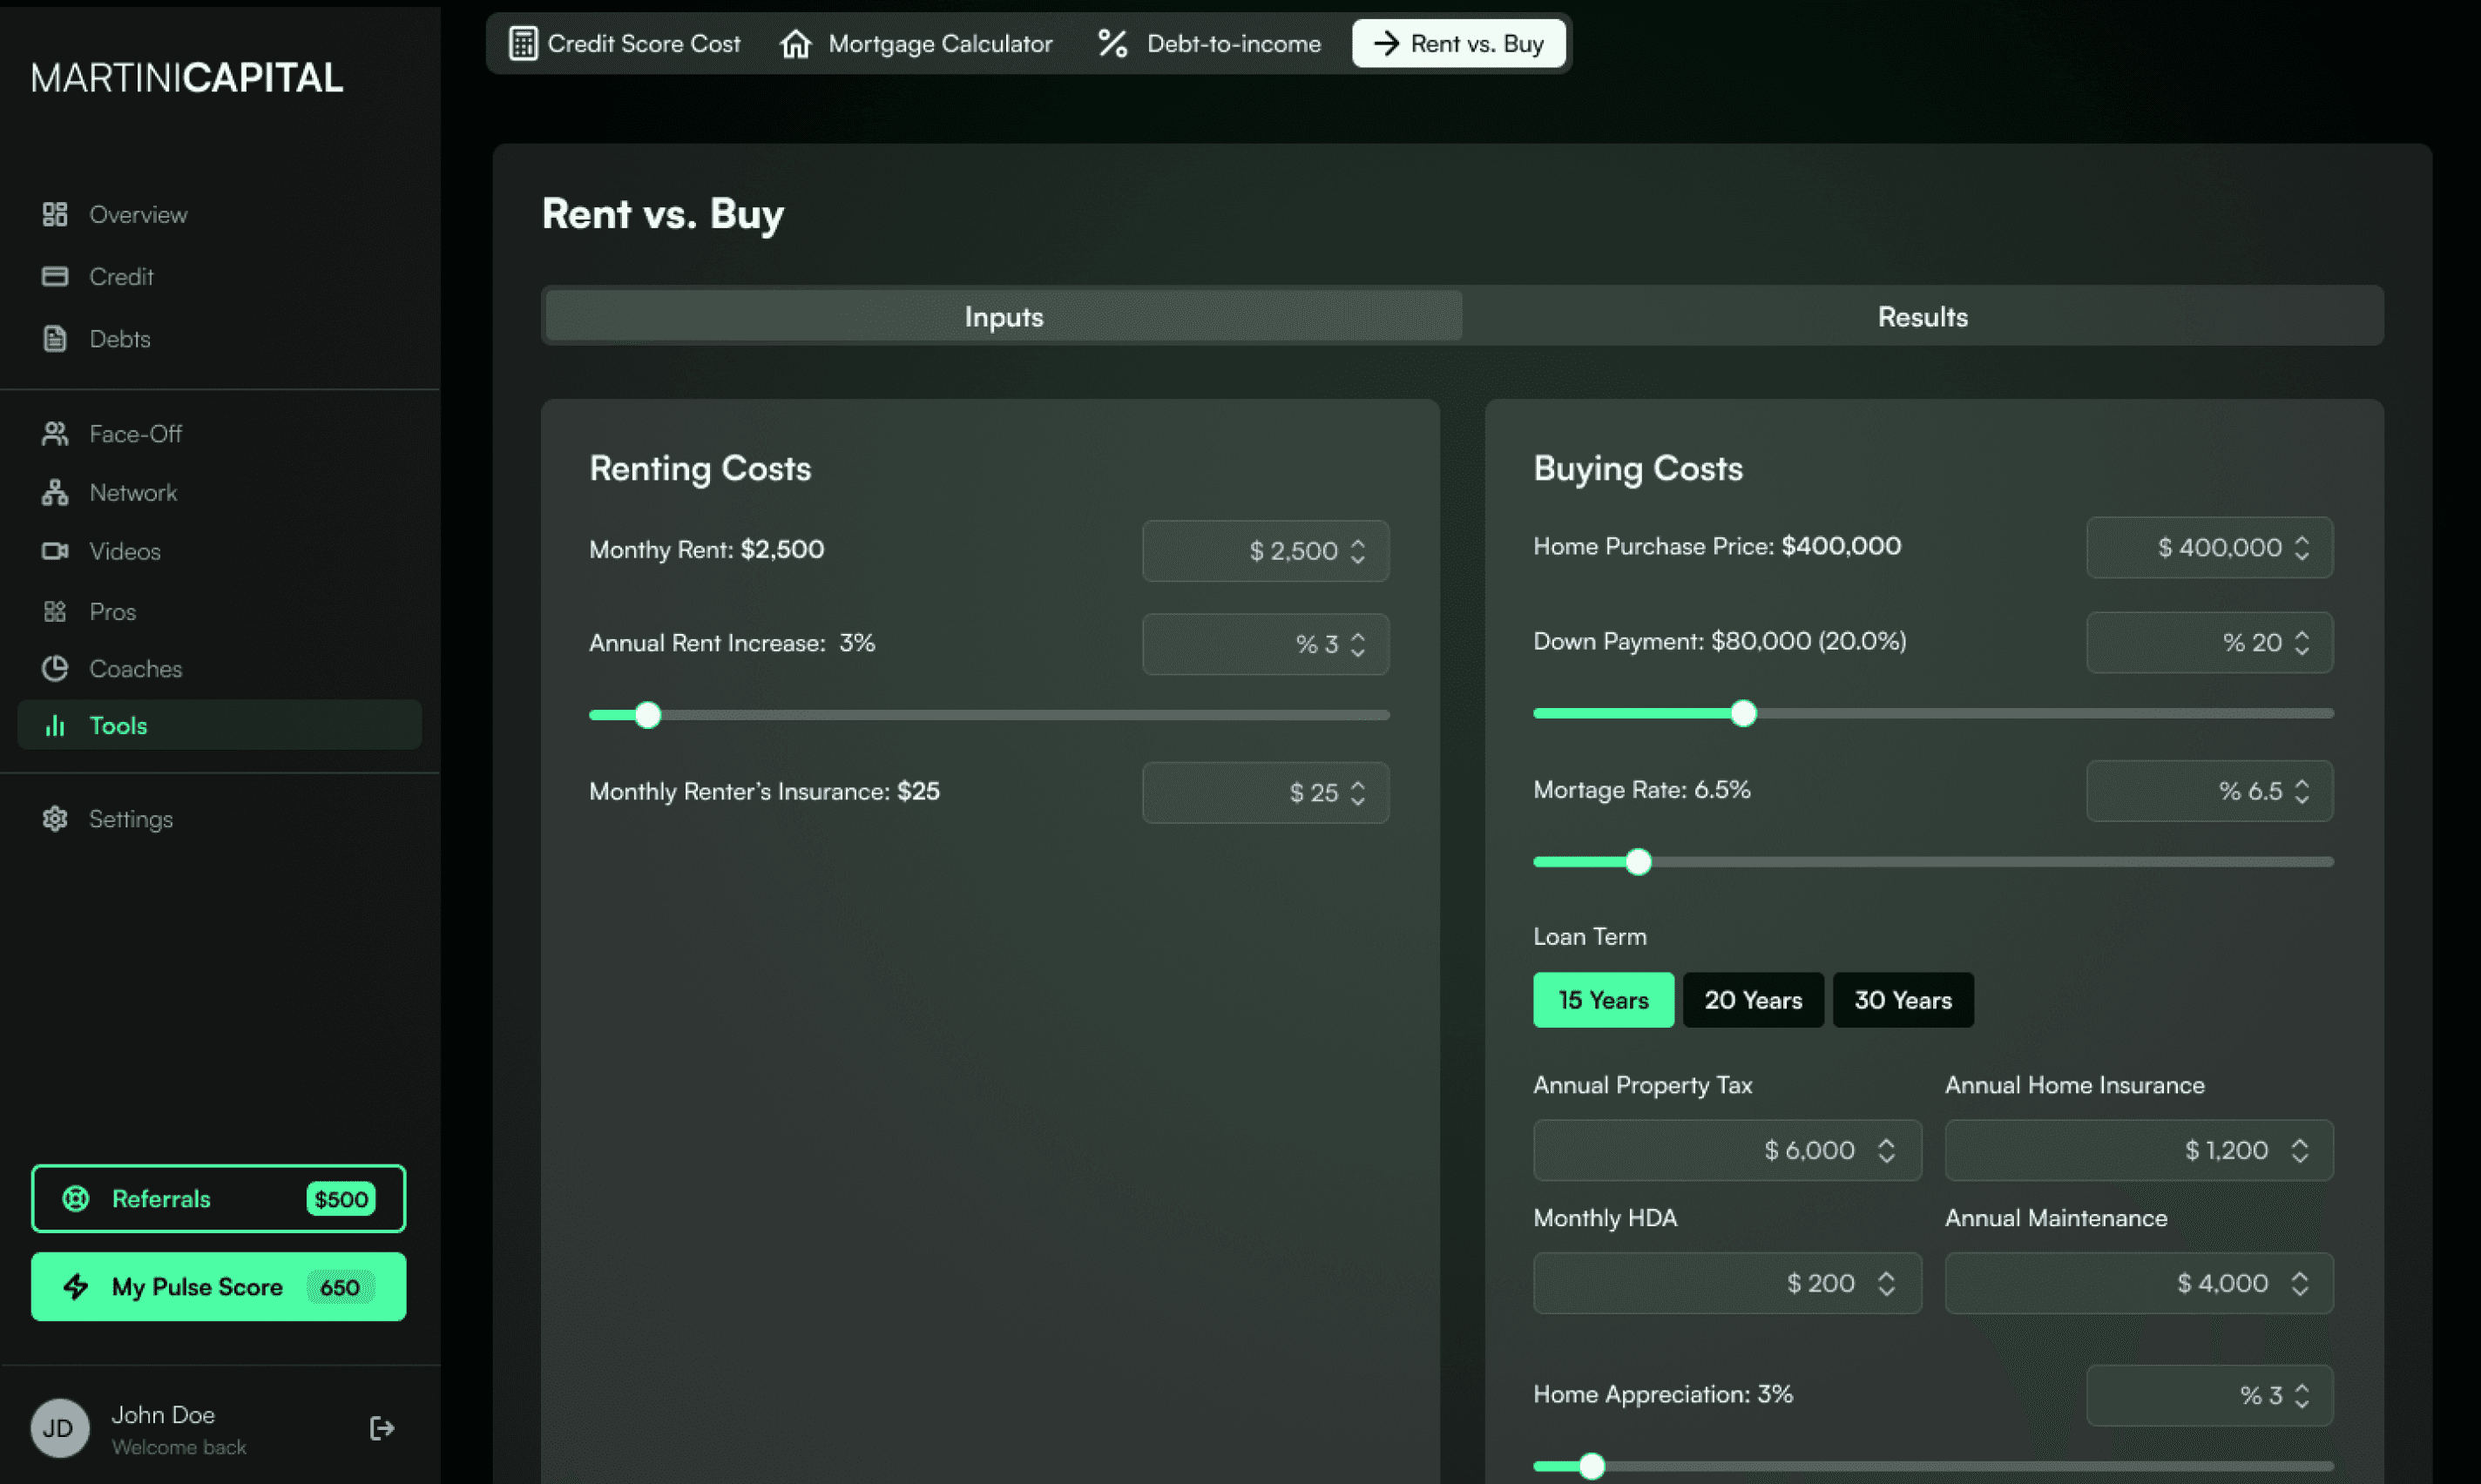Click the logout icon beside John Doe
The width and height of the screenshot is (2481, 1484).
point(381,1428)
